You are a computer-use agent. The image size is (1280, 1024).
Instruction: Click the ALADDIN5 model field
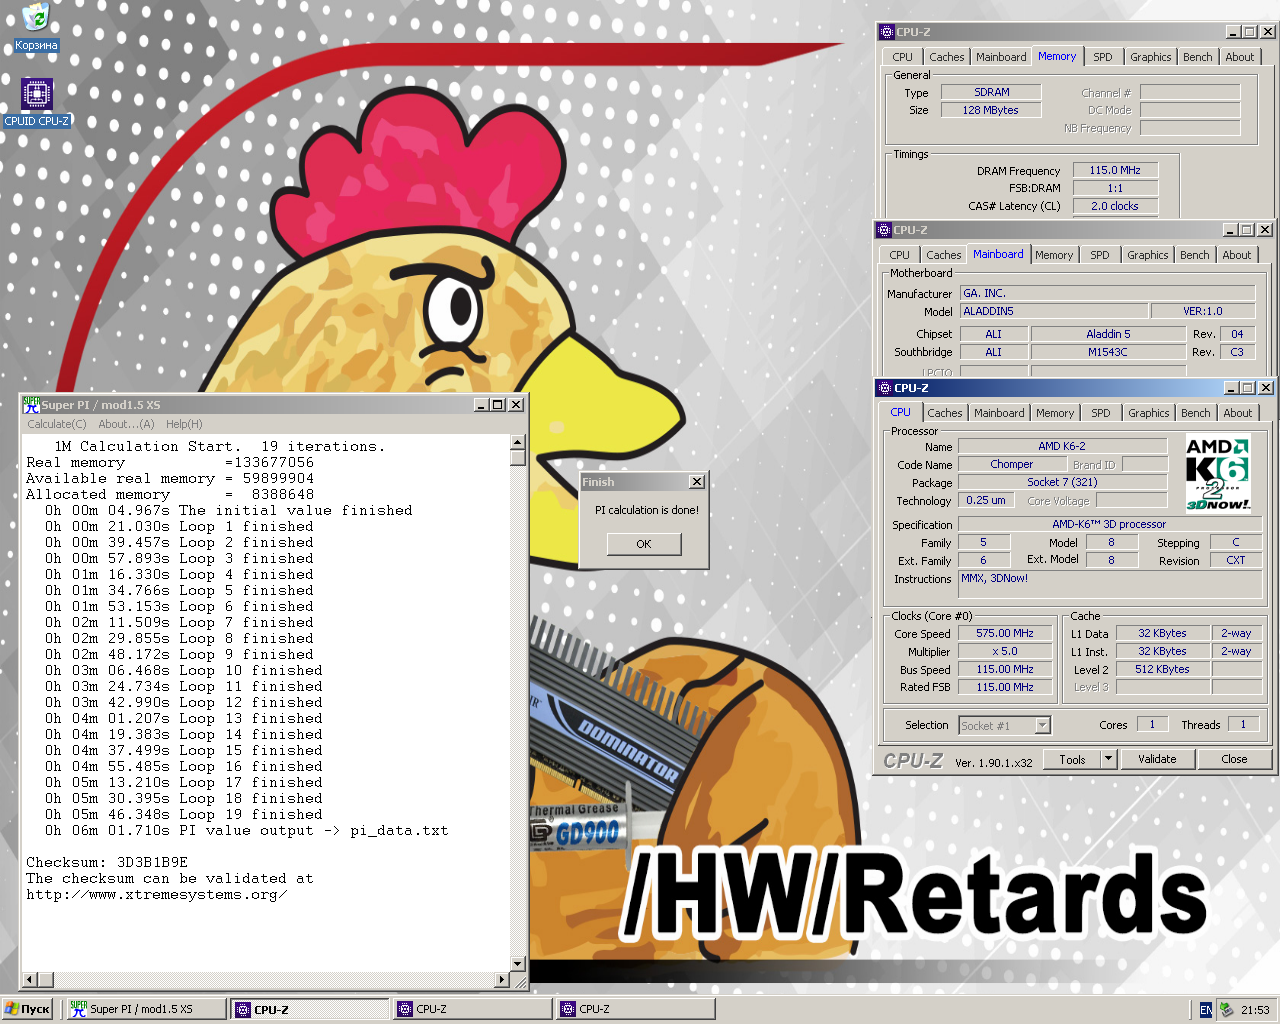[x=1054, y=311]
